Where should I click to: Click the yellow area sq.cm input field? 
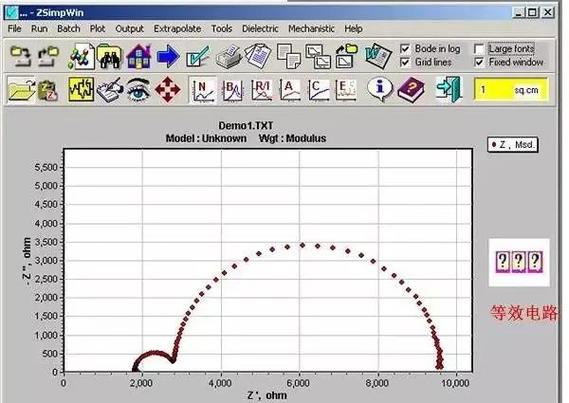pyautogui.click(x=511, y=90)
